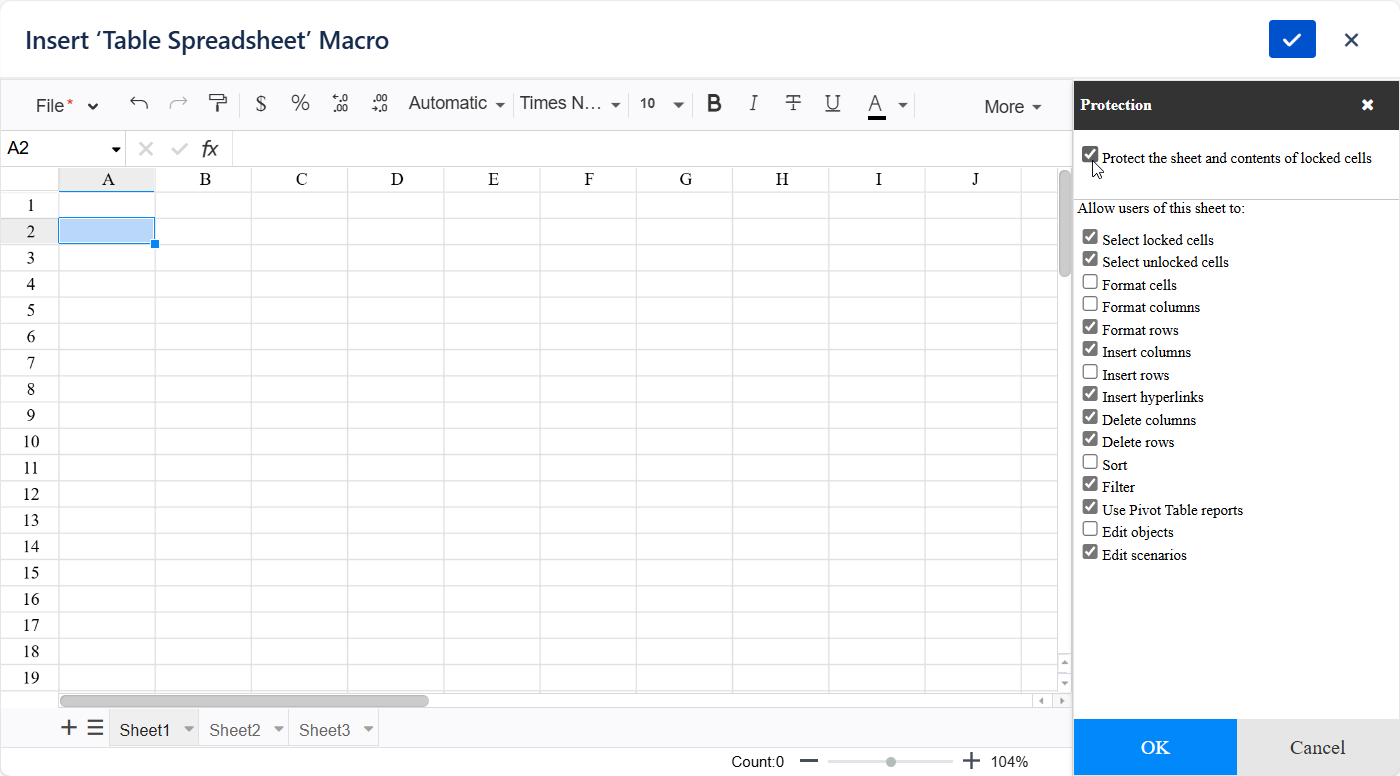
Task: Switch to the Sheet2 tab
Action: [x=235, y=730]
